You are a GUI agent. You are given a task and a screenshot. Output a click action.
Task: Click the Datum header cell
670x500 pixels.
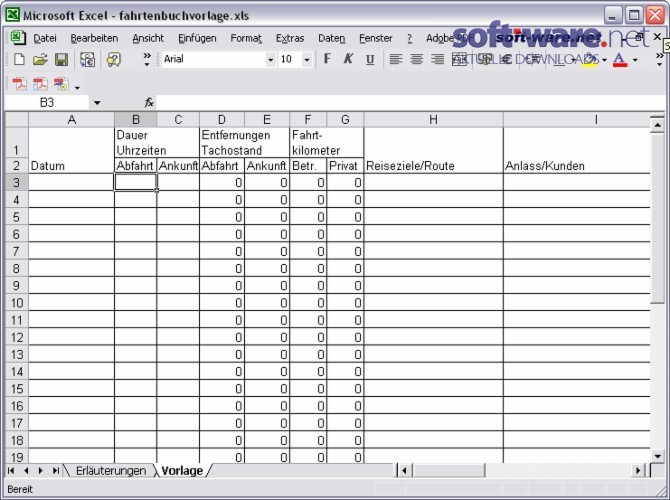(71, 166)
